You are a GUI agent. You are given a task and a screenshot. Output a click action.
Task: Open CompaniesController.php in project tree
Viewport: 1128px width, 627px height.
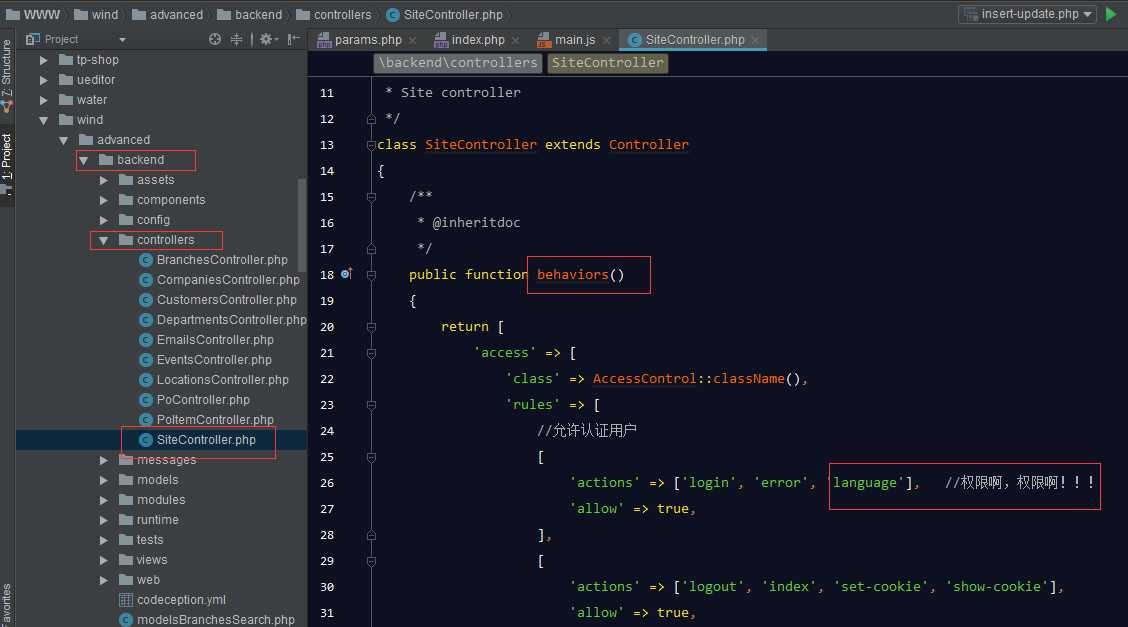pyautogui.click(x=219, y=280)
